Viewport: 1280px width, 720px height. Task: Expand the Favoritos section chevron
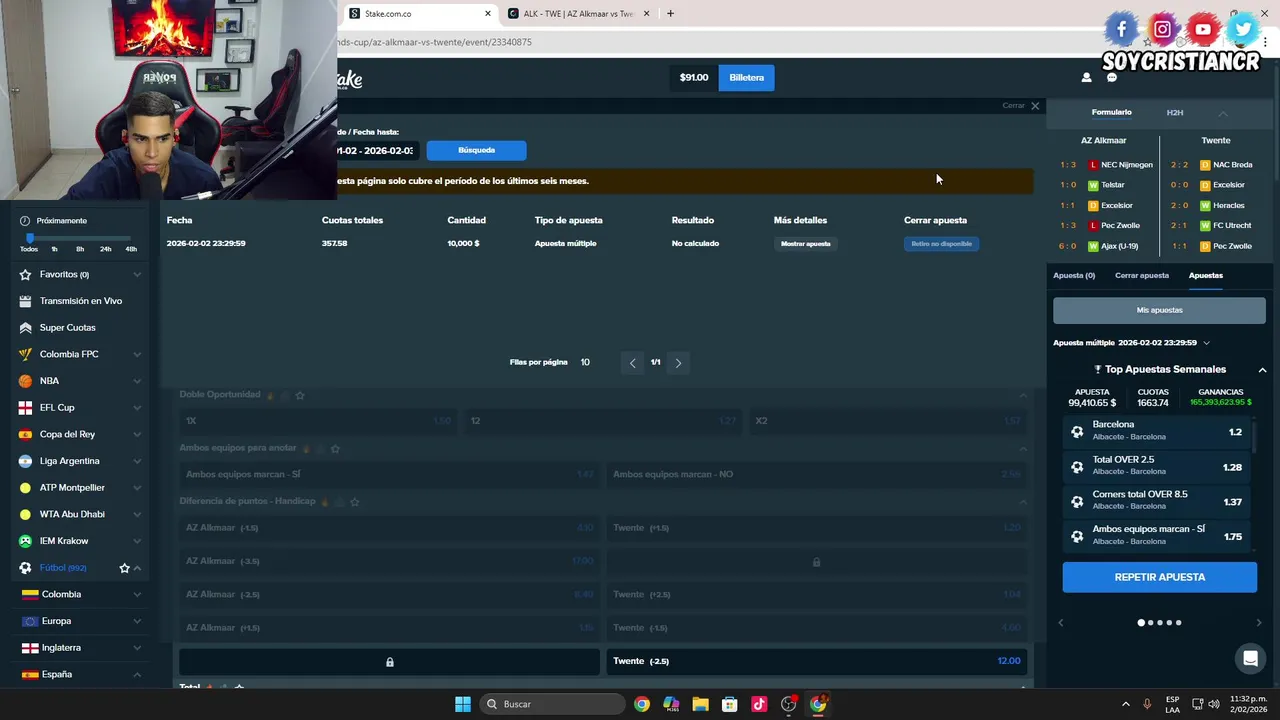[x=137, y=274]
